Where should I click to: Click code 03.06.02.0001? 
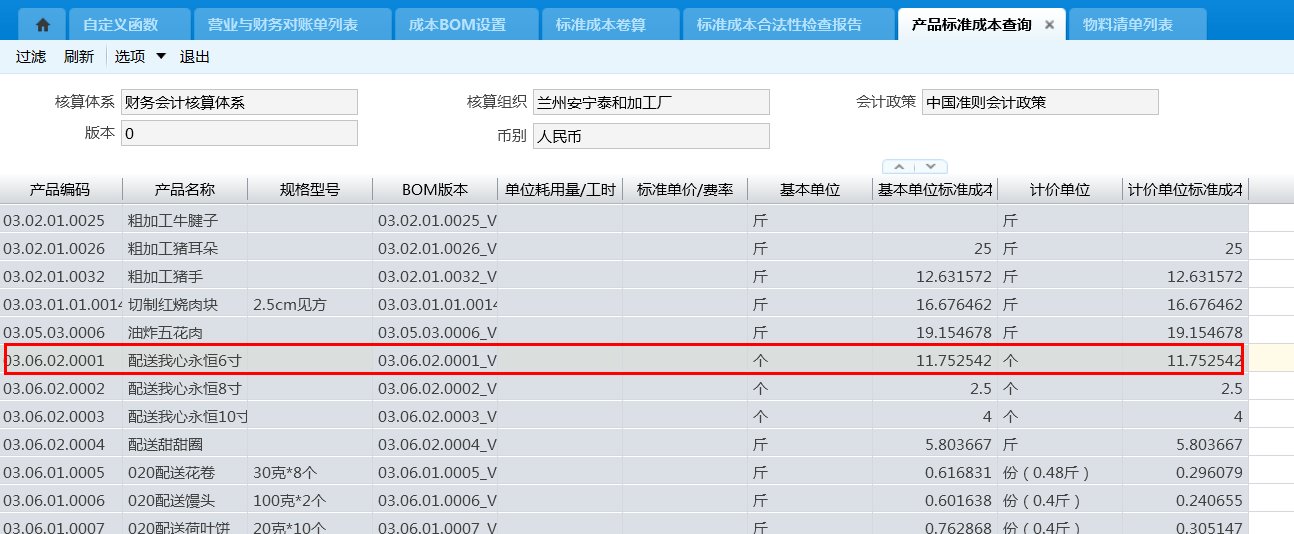tap(54, 360)
